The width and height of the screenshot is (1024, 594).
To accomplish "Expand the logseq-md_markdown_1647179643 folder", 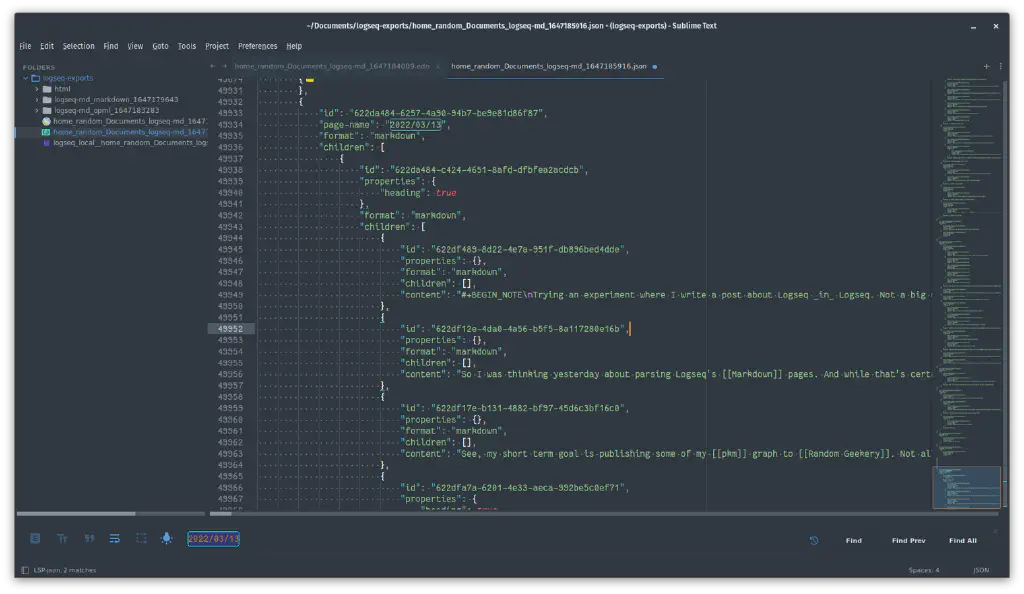I will click(36, 99).
